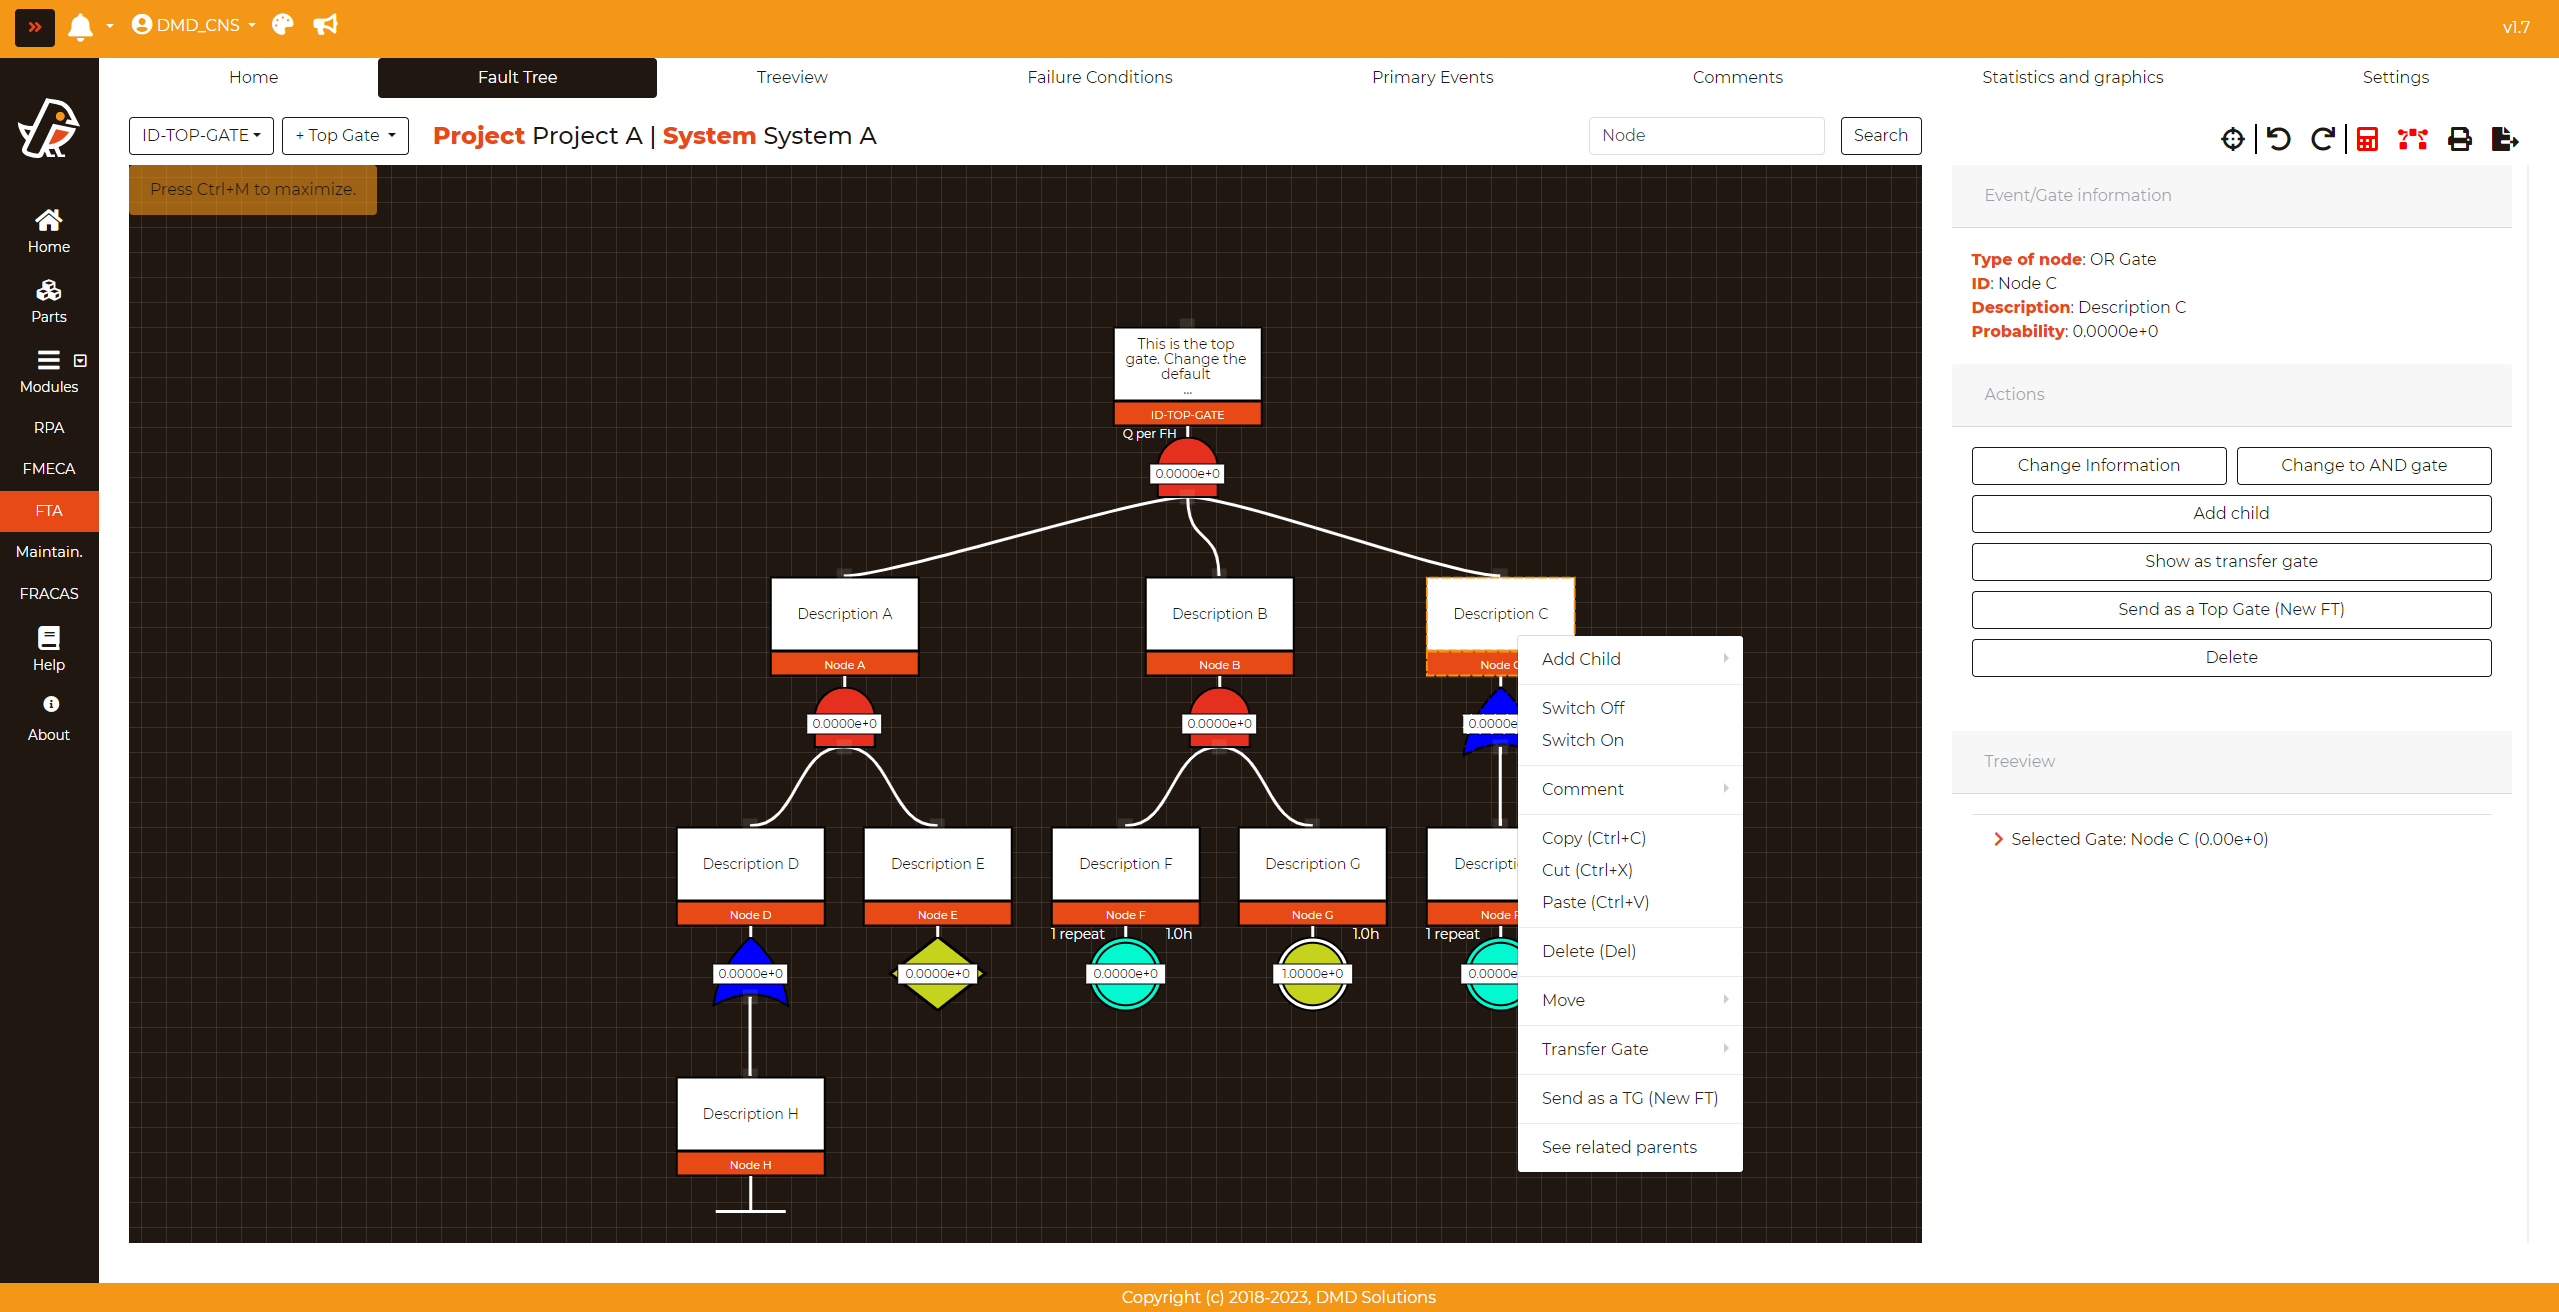
Task: Open the ID-TOP-GATE dropdown
Action: [201, 135]
